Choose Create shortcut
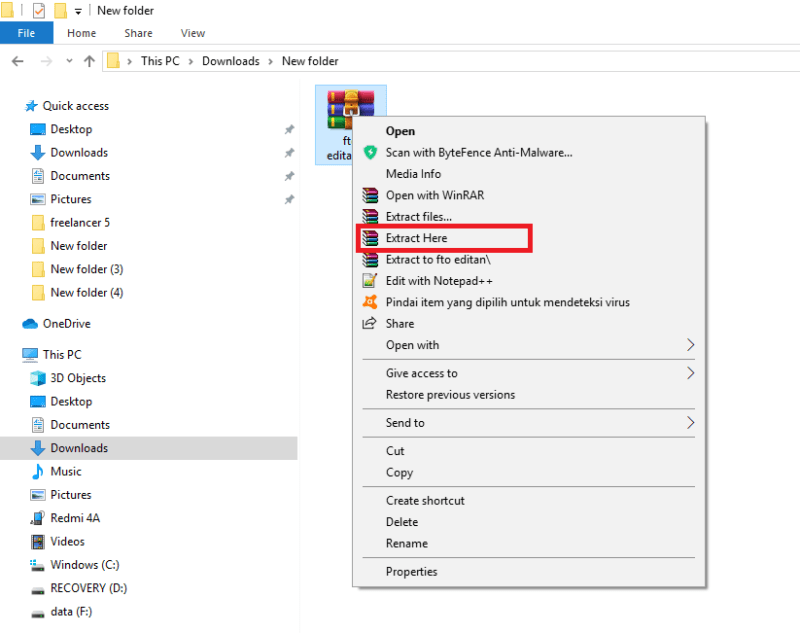This screenshot has height=633, width=800. pyautogui.click(x=529, y=501)
